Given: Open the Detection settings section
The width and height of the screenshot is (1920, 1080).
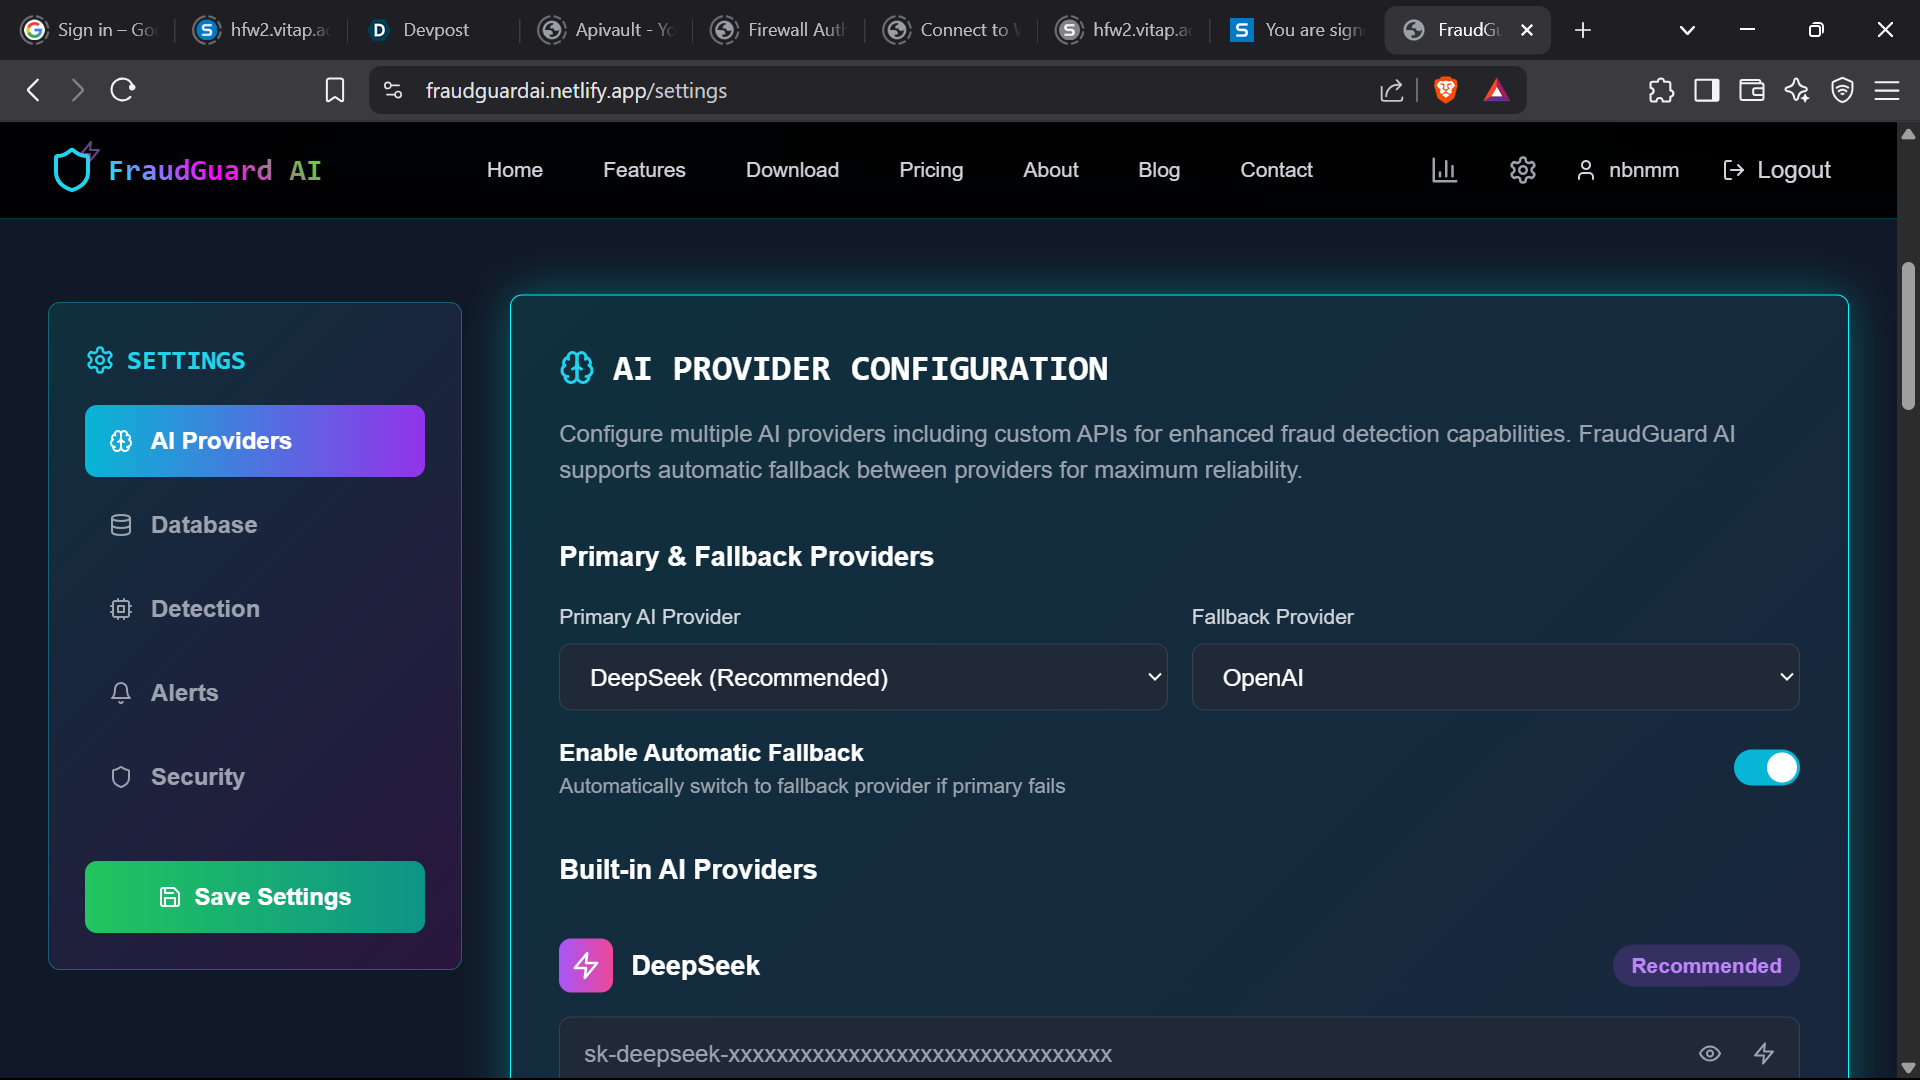Looking at the screenshot, I should [x=205, y=609].
